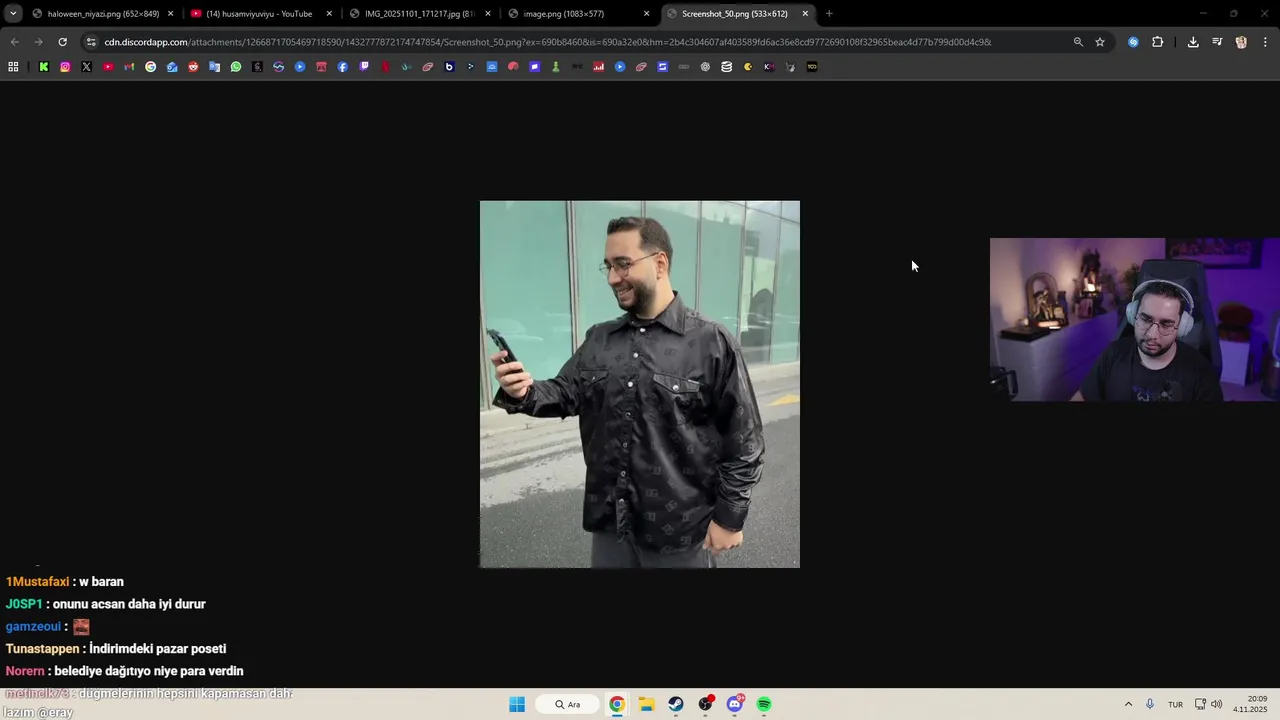1280x720 pixels.
Task: Open the media controls icon in toolbar
Action: coord(1217,42)
